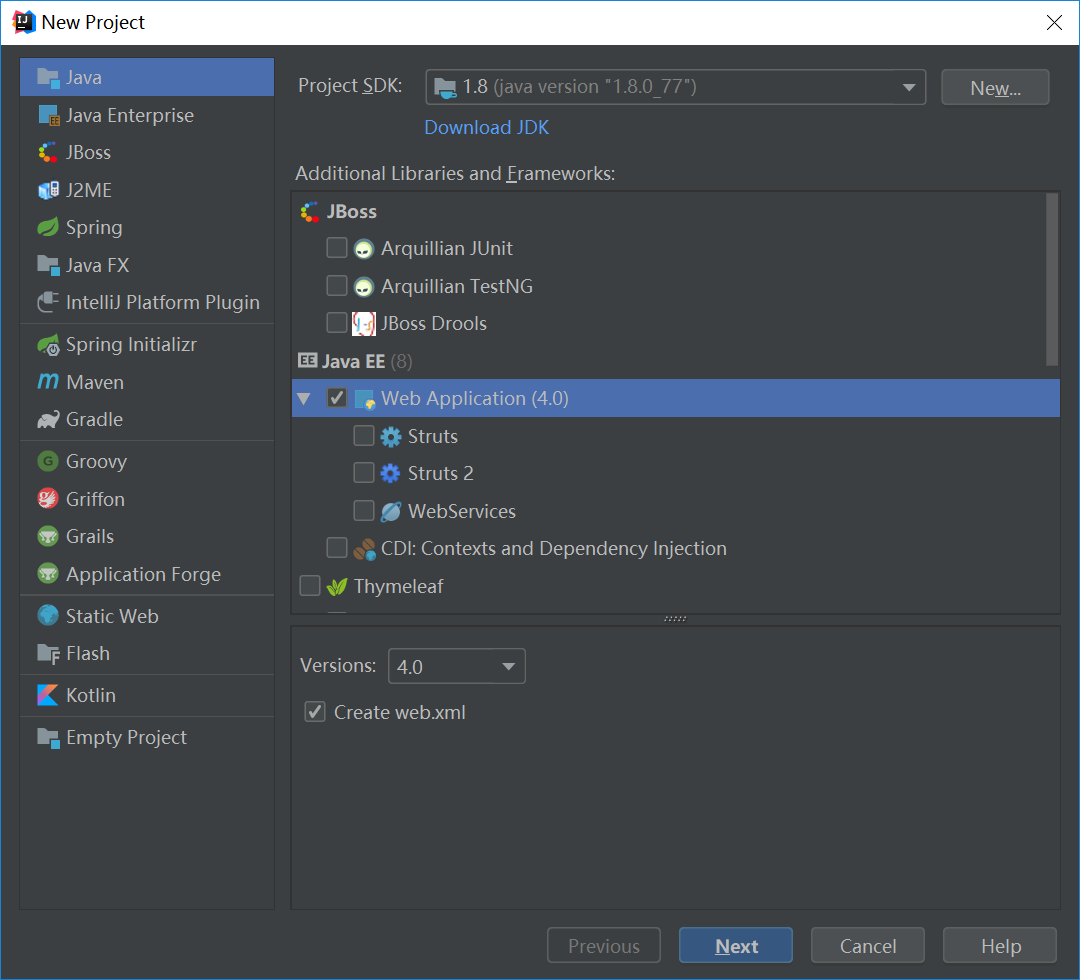Click the Groovy G icon

click(x=48, y=461)
